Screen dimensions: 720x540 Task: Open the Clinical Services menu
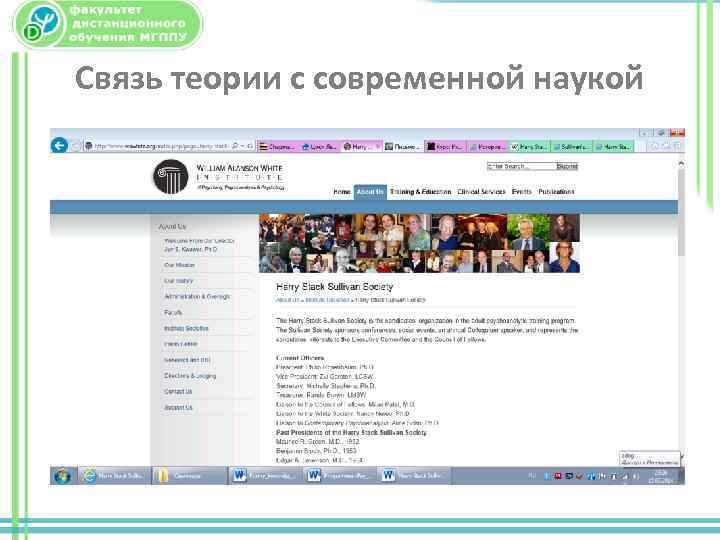click(x=481, y=192)
